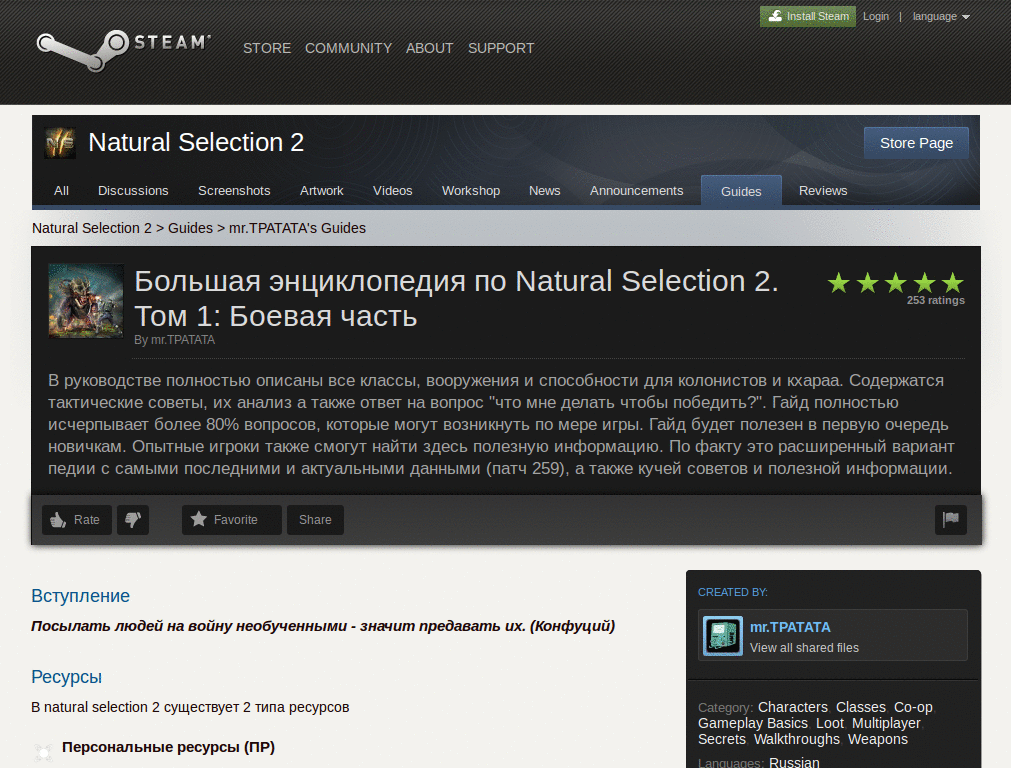Click Natural Selection 2 breadcrumb link

(91, 228)
